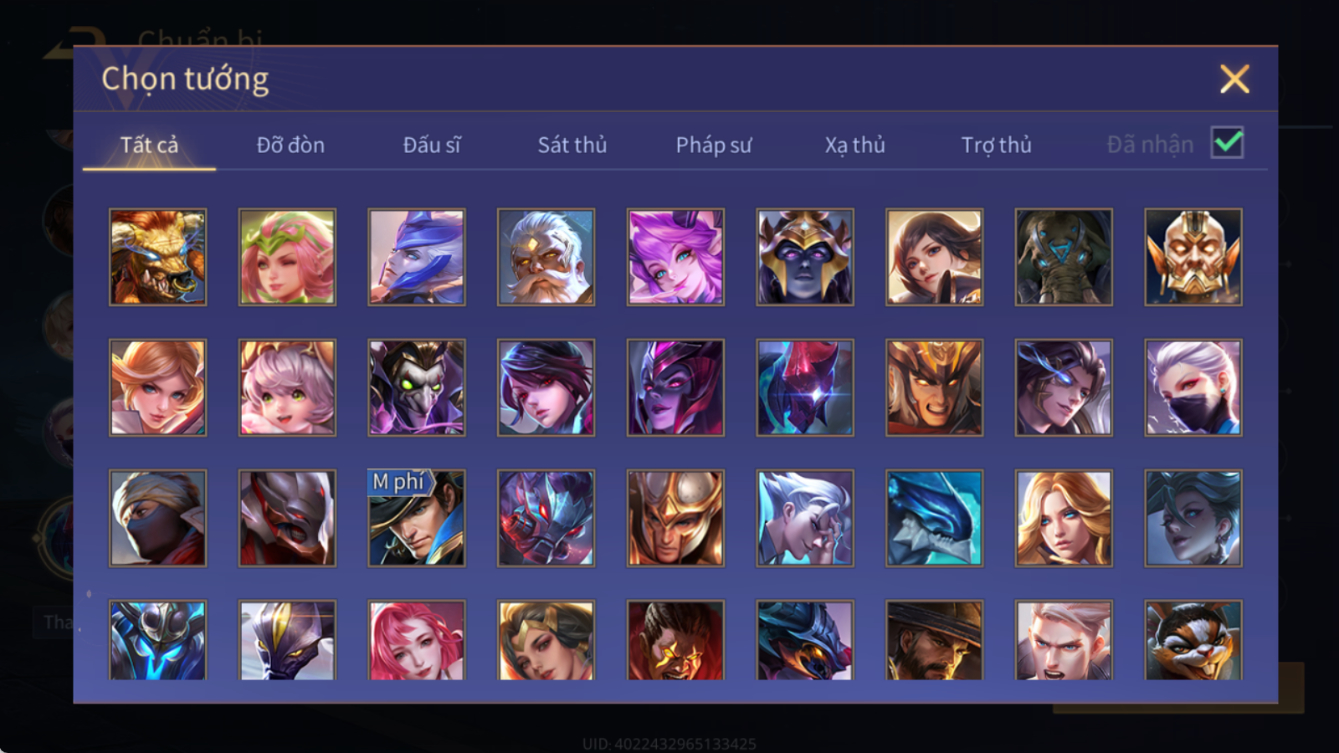Viewport: 1339px width, 753px height.
Task: Open the Sát thủ tab
Action: click(x=572, y=145)
